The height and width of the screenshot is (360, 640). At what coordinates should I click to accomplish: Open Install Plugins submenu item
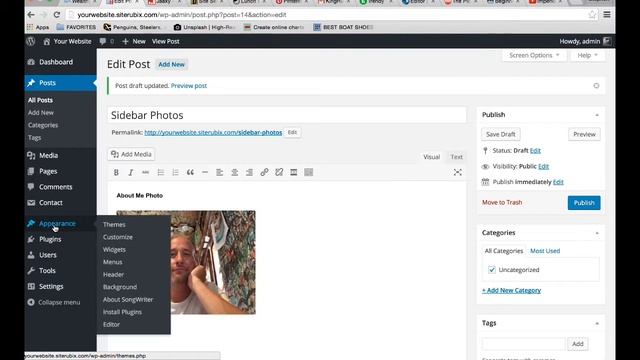pyautogui.click(x=122, y=312)
